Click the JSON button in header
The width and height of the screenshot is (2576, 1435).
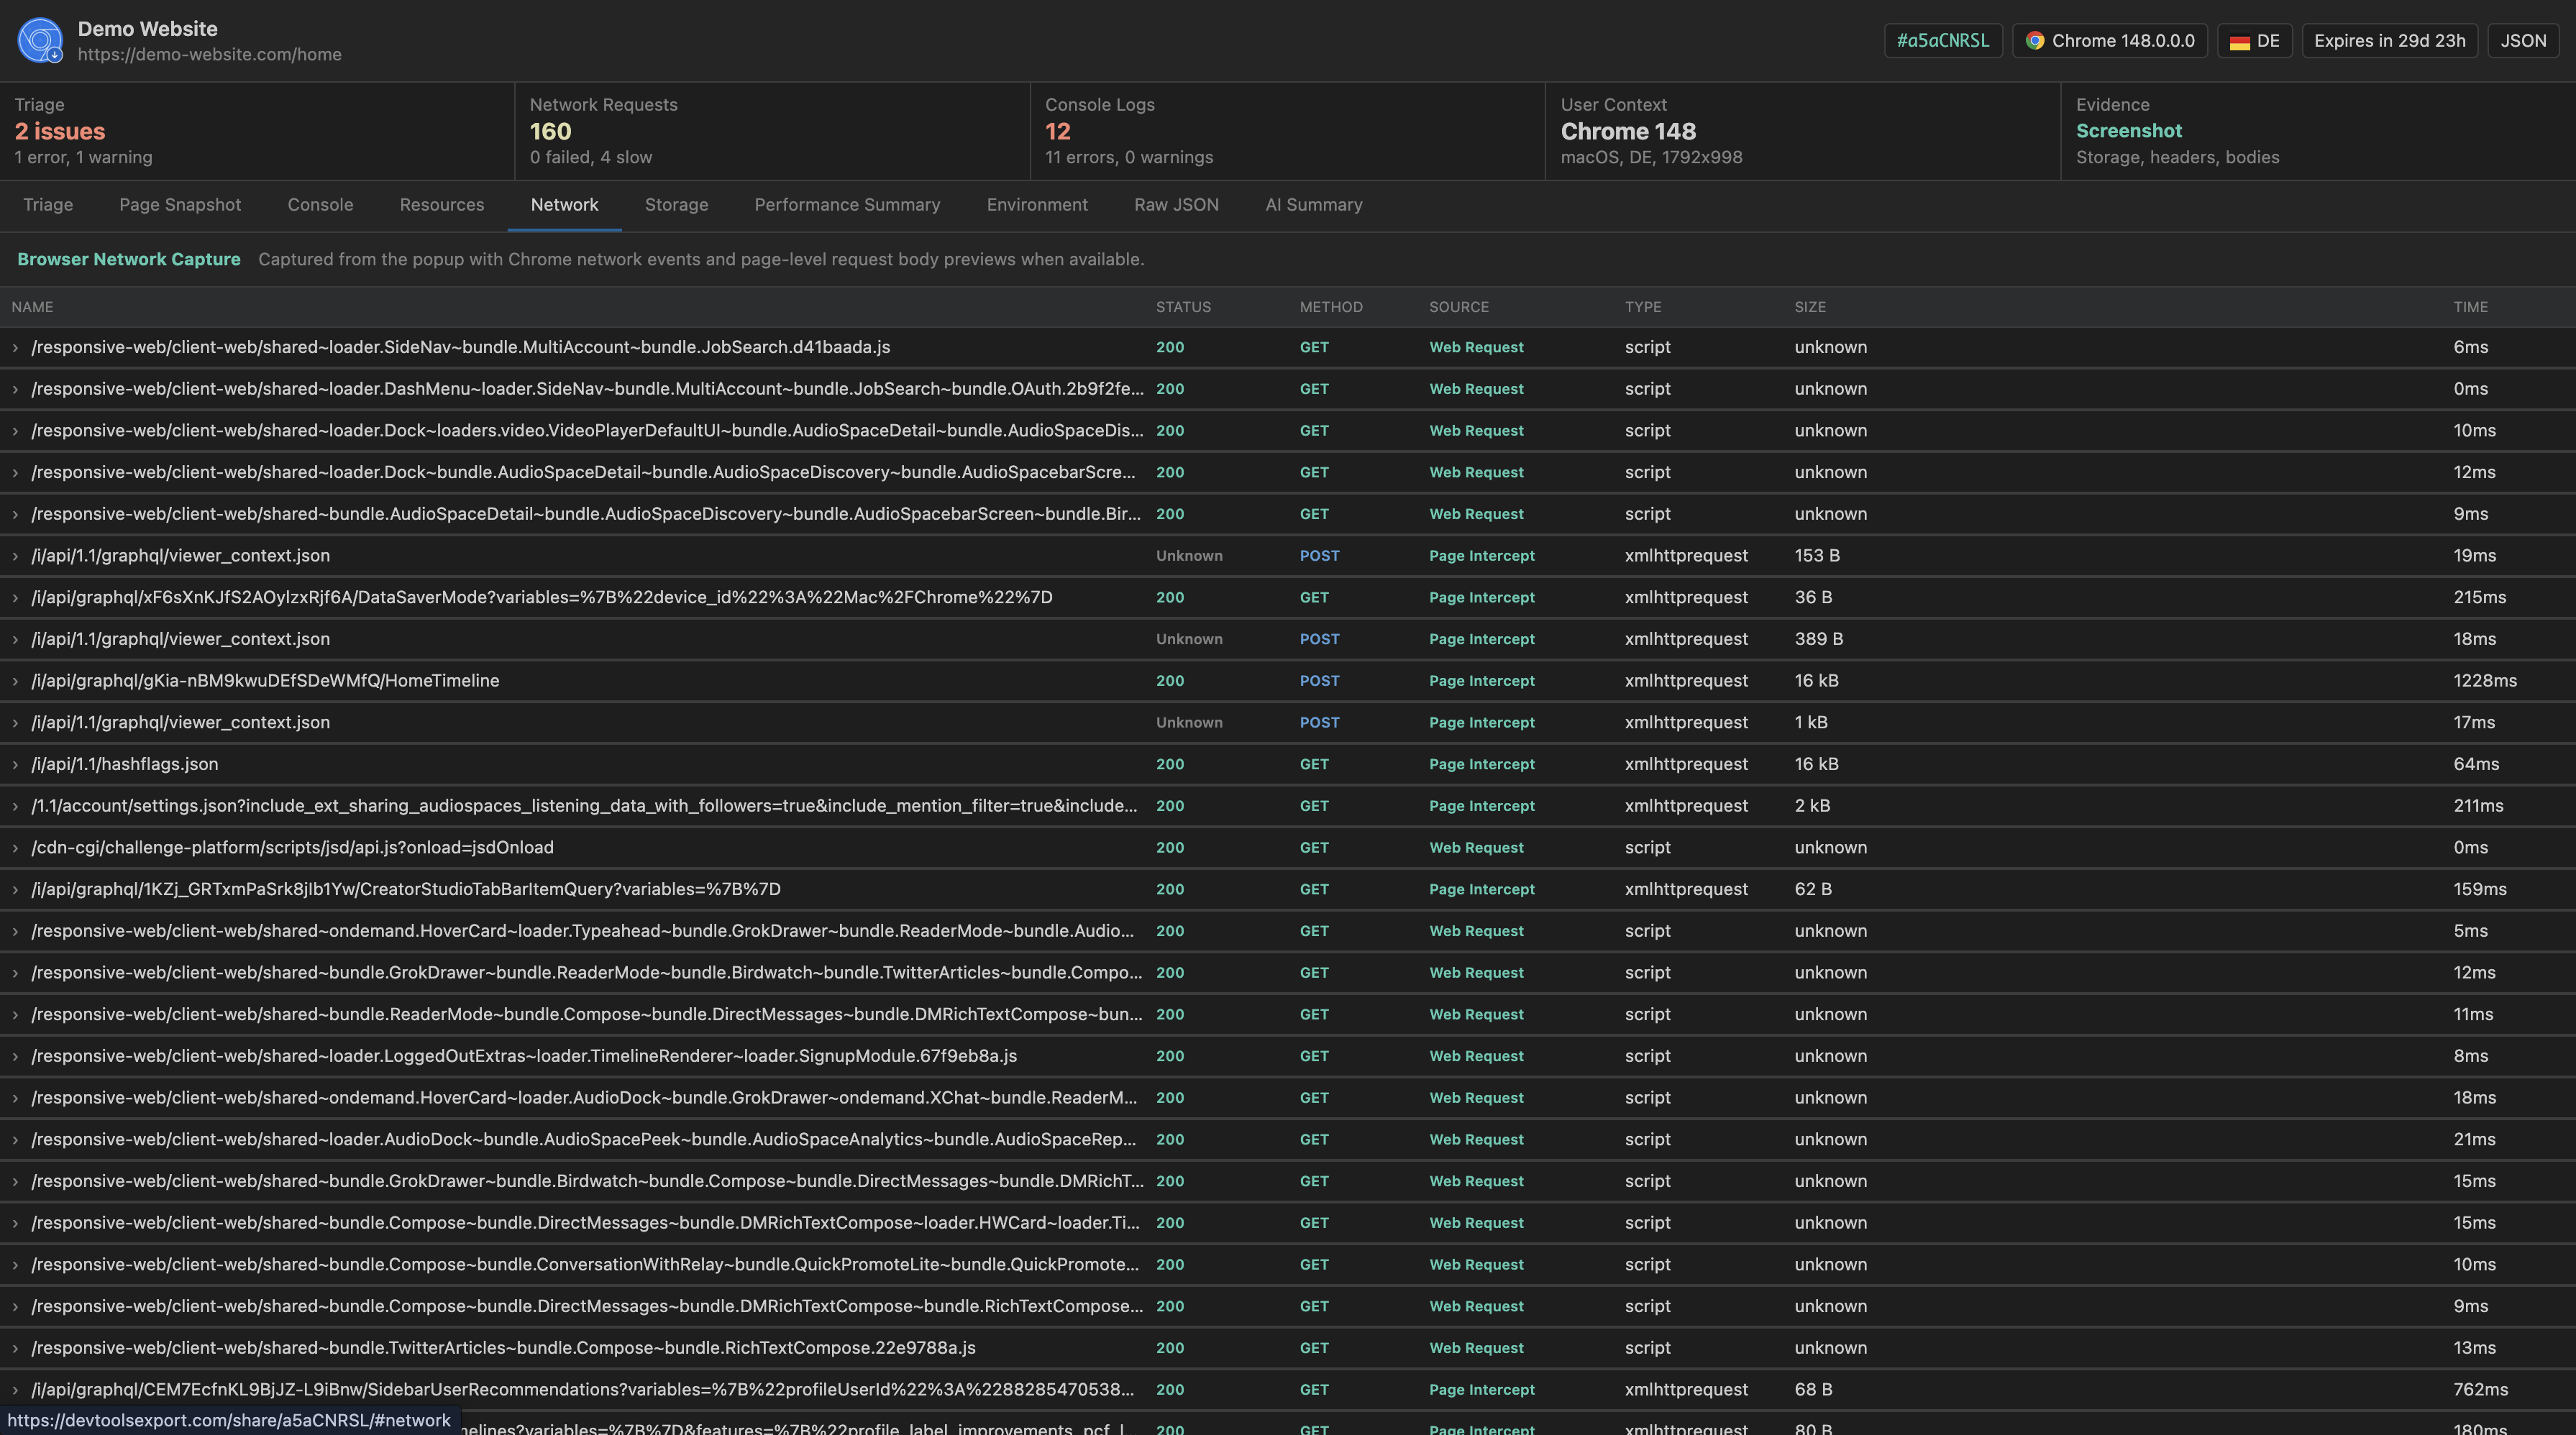coord(2522,41)
